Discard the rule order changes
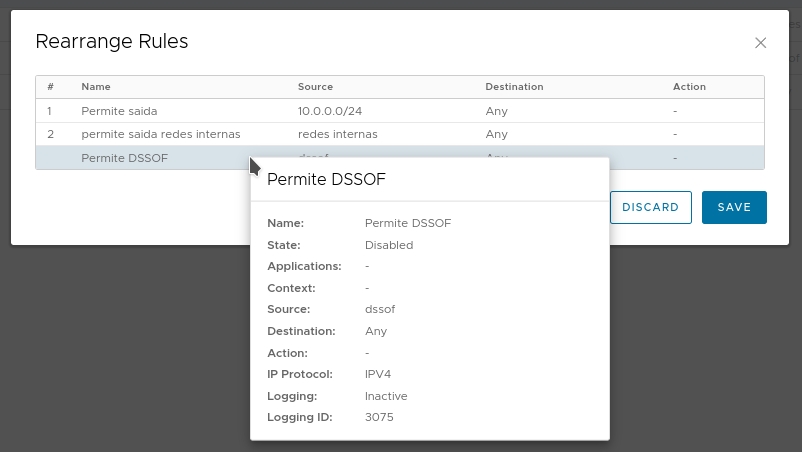This screenshot has width=802, height=452. point(650,207)
